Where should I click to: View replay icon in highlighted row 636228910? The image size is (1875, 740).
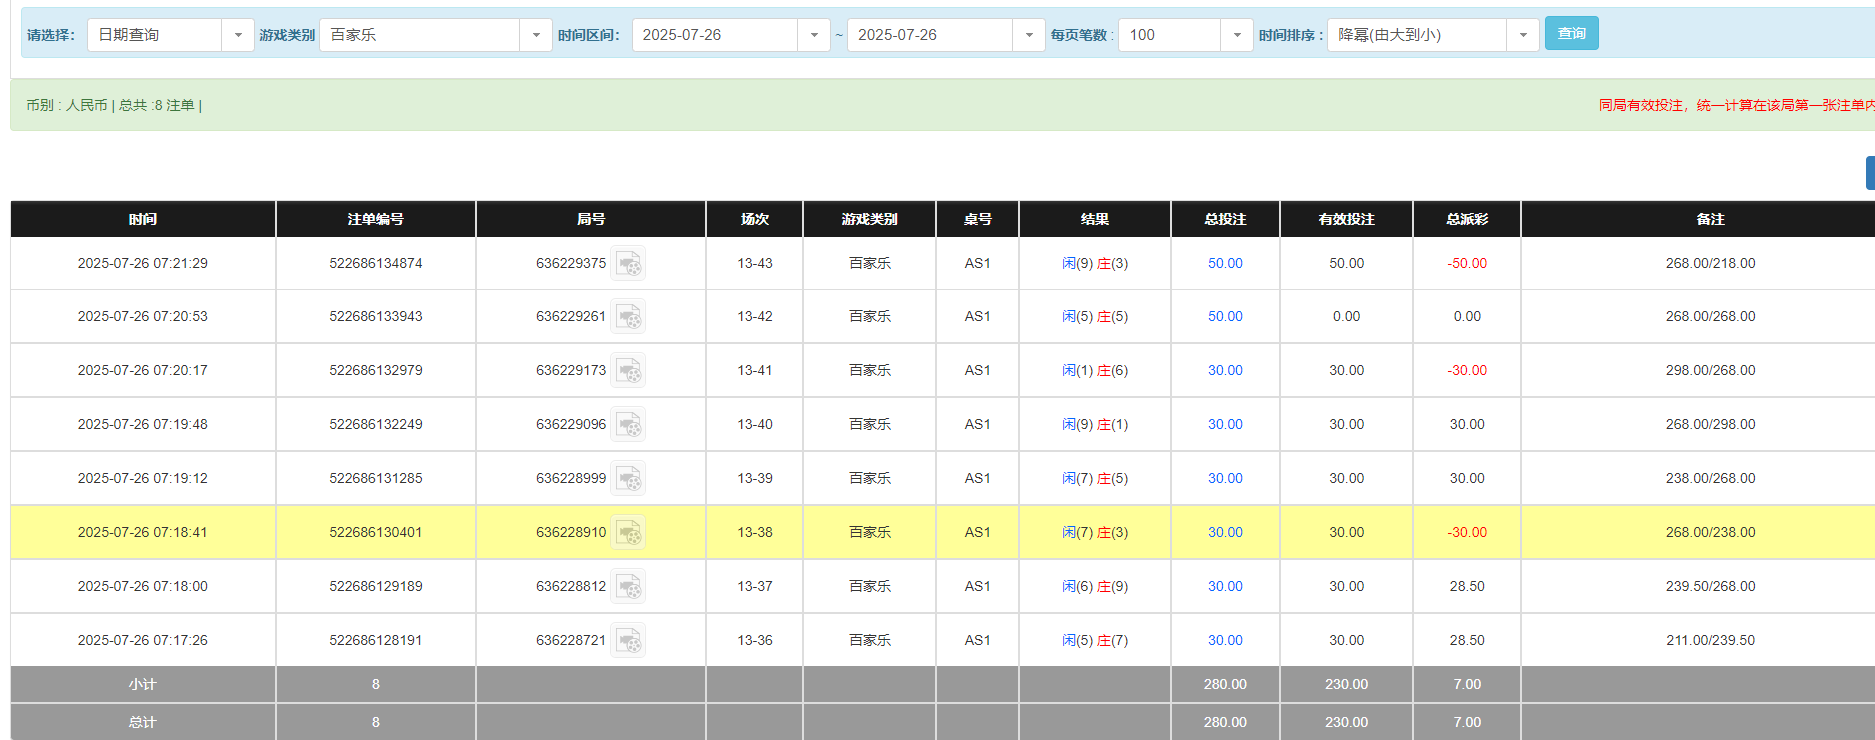(x=628, y=533)
